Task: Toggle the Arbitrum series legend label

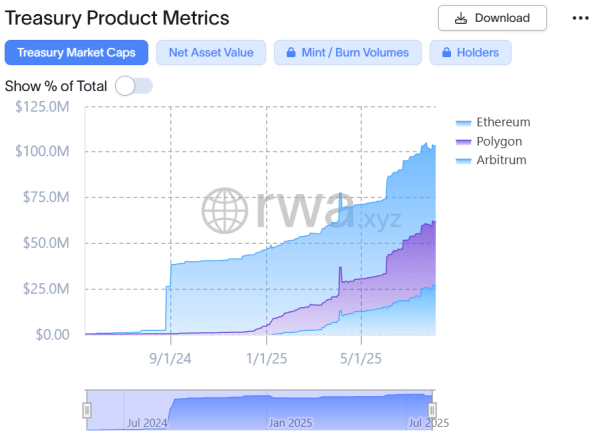Action: coord(500,160)
